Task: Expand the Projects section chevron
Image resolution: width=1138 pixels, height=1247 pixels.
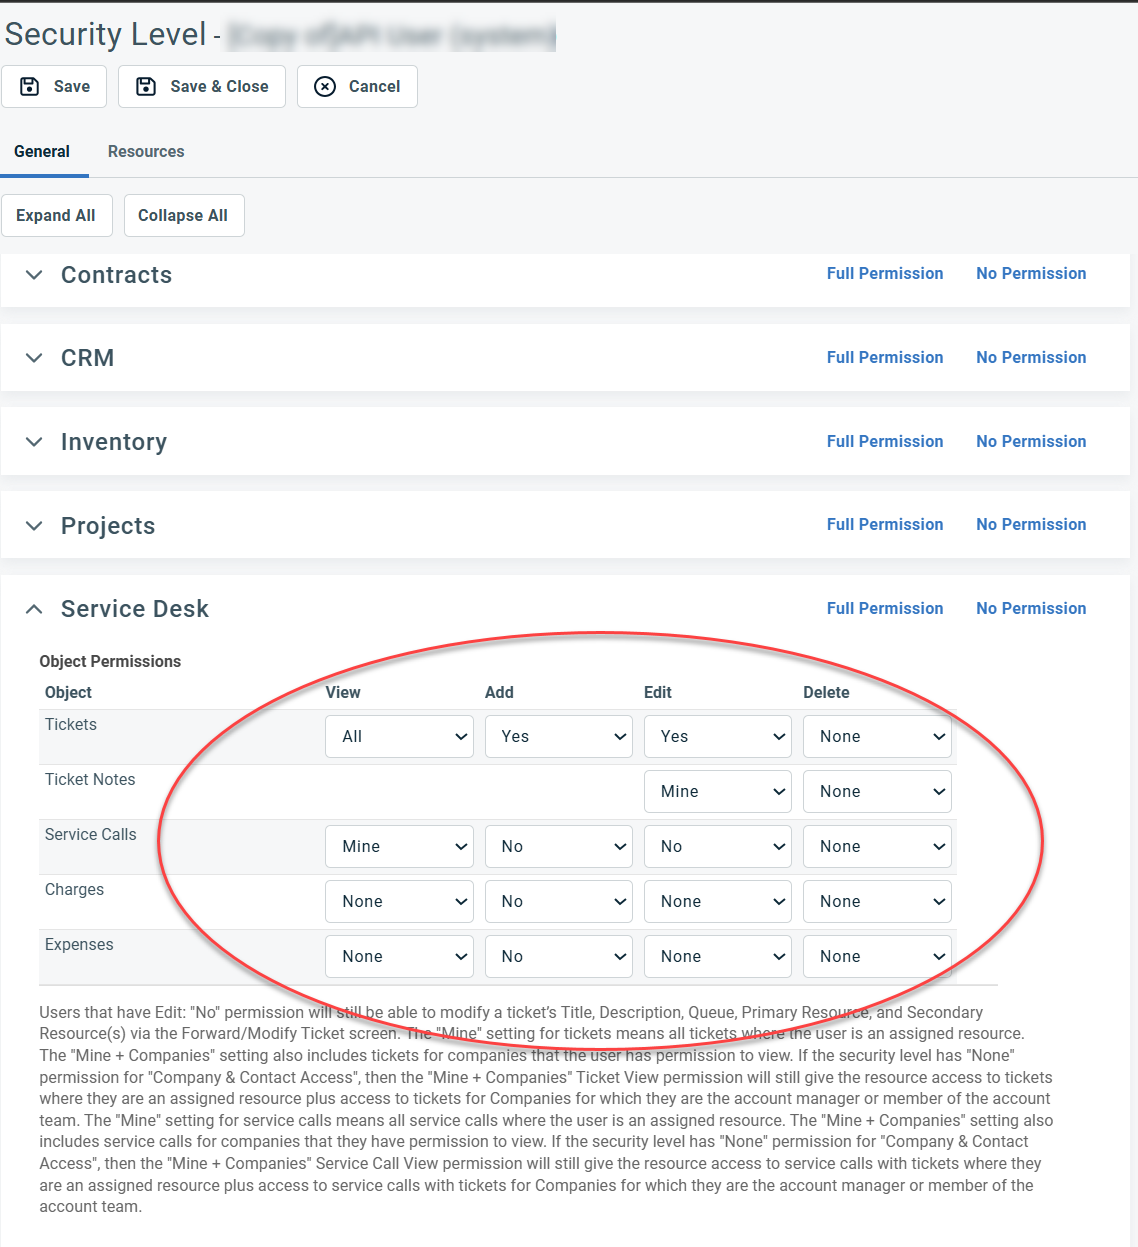Action: [34, 526]
